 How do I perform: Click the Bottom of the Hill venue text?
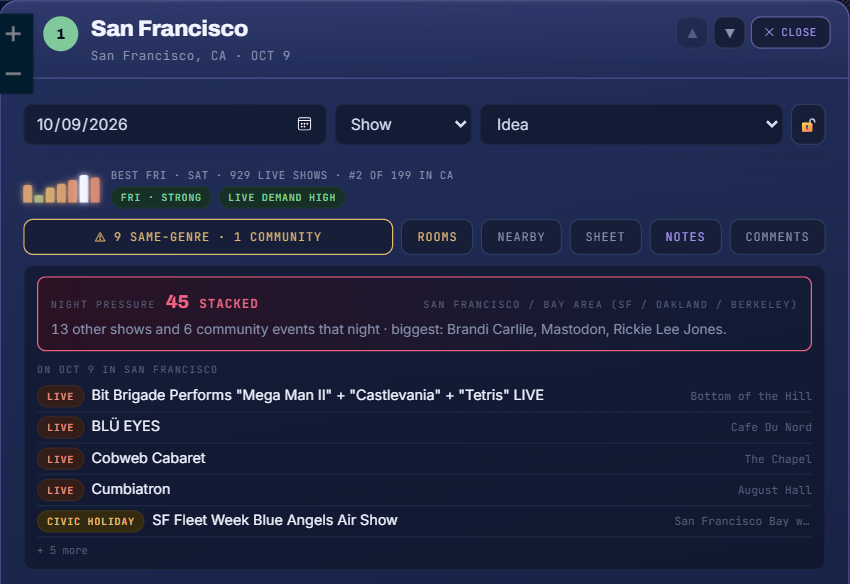[x=751, y=396]
